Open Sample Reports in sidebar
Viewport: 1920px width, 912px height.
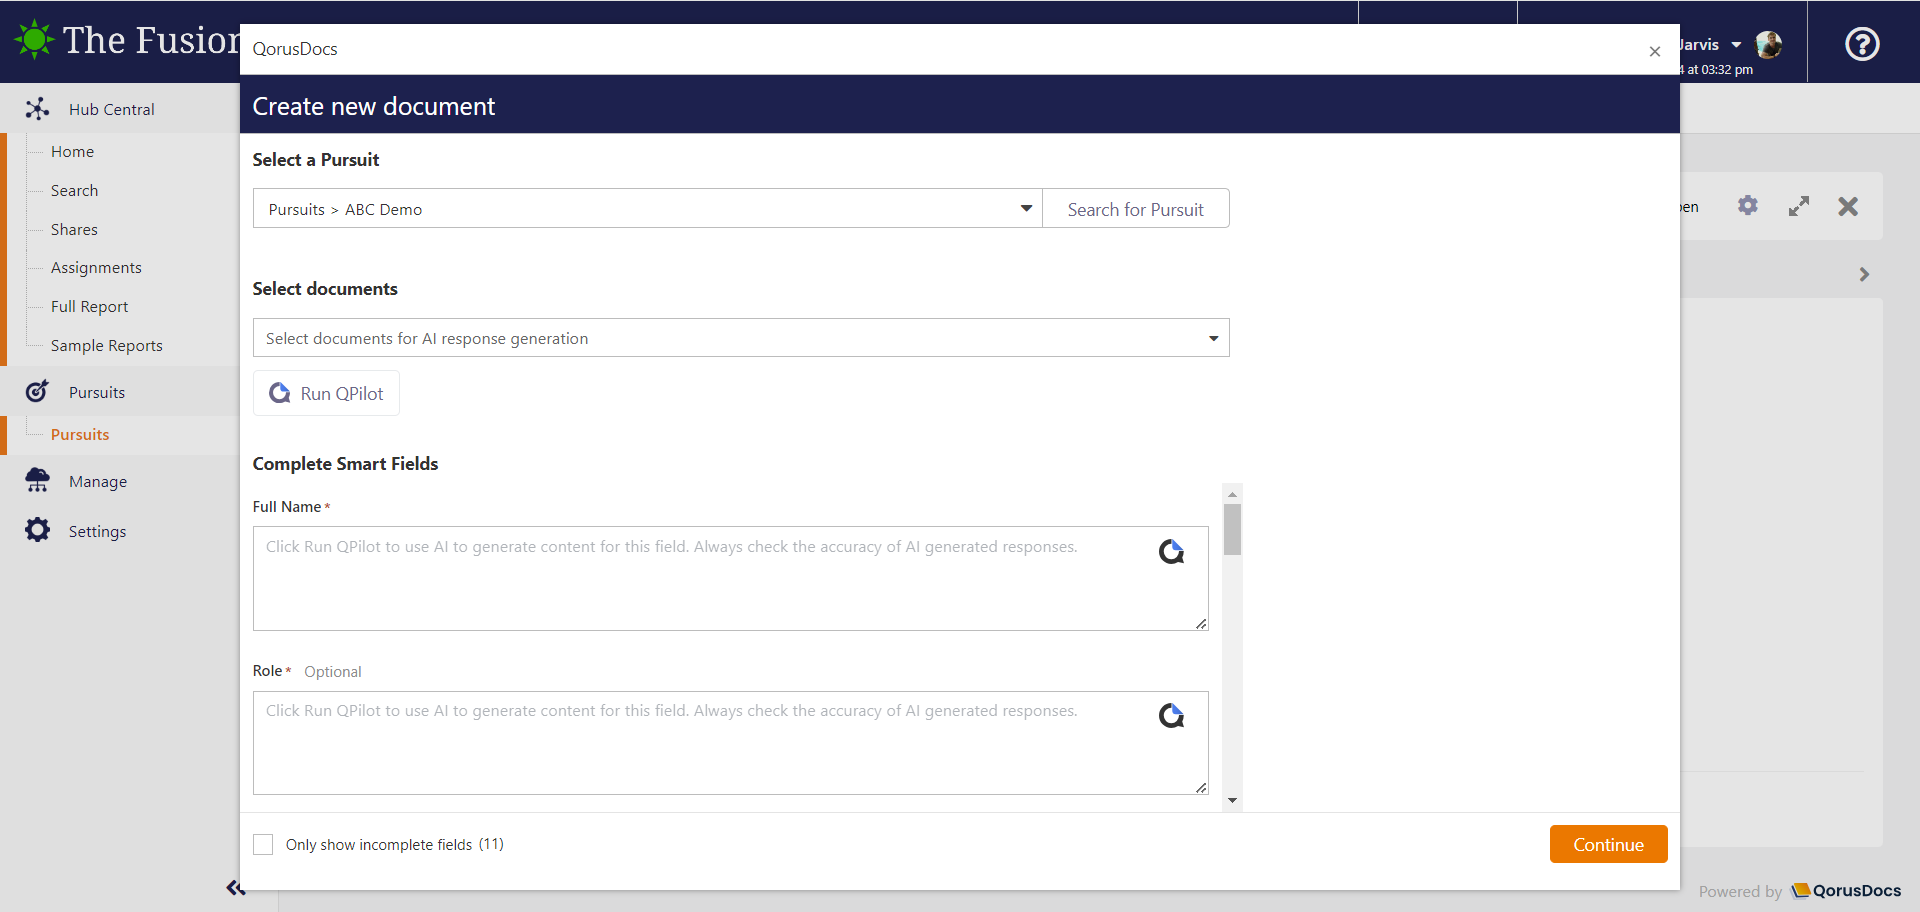(106, 345)
